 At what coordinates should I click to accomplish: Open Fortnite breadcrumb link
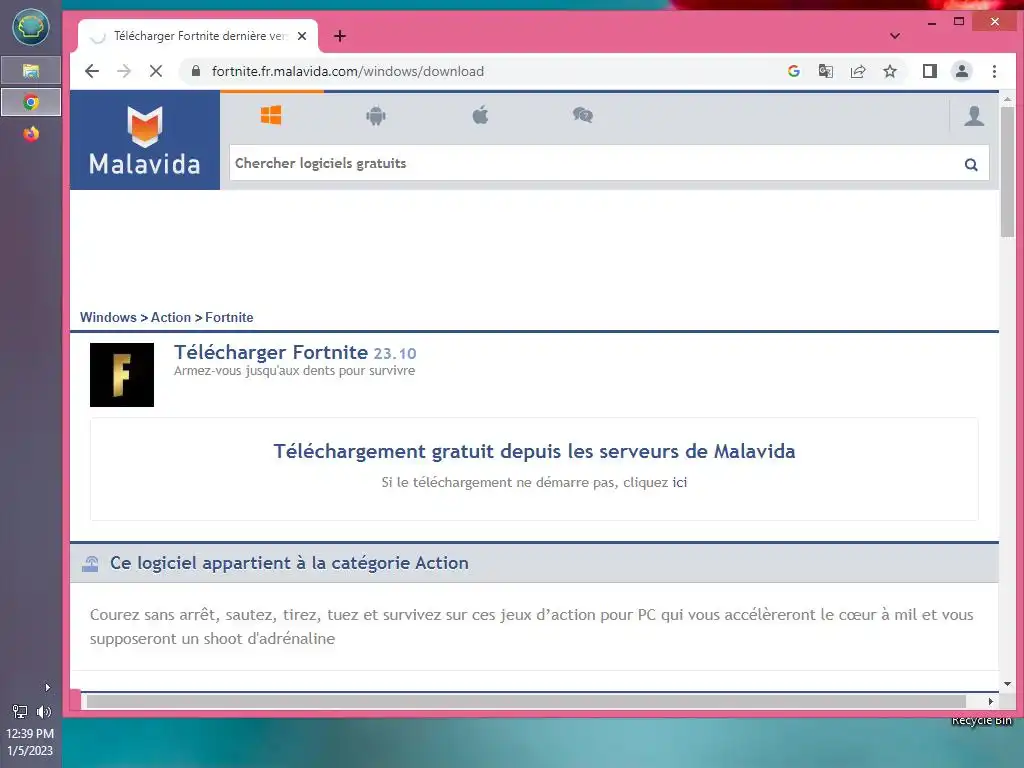229,317
